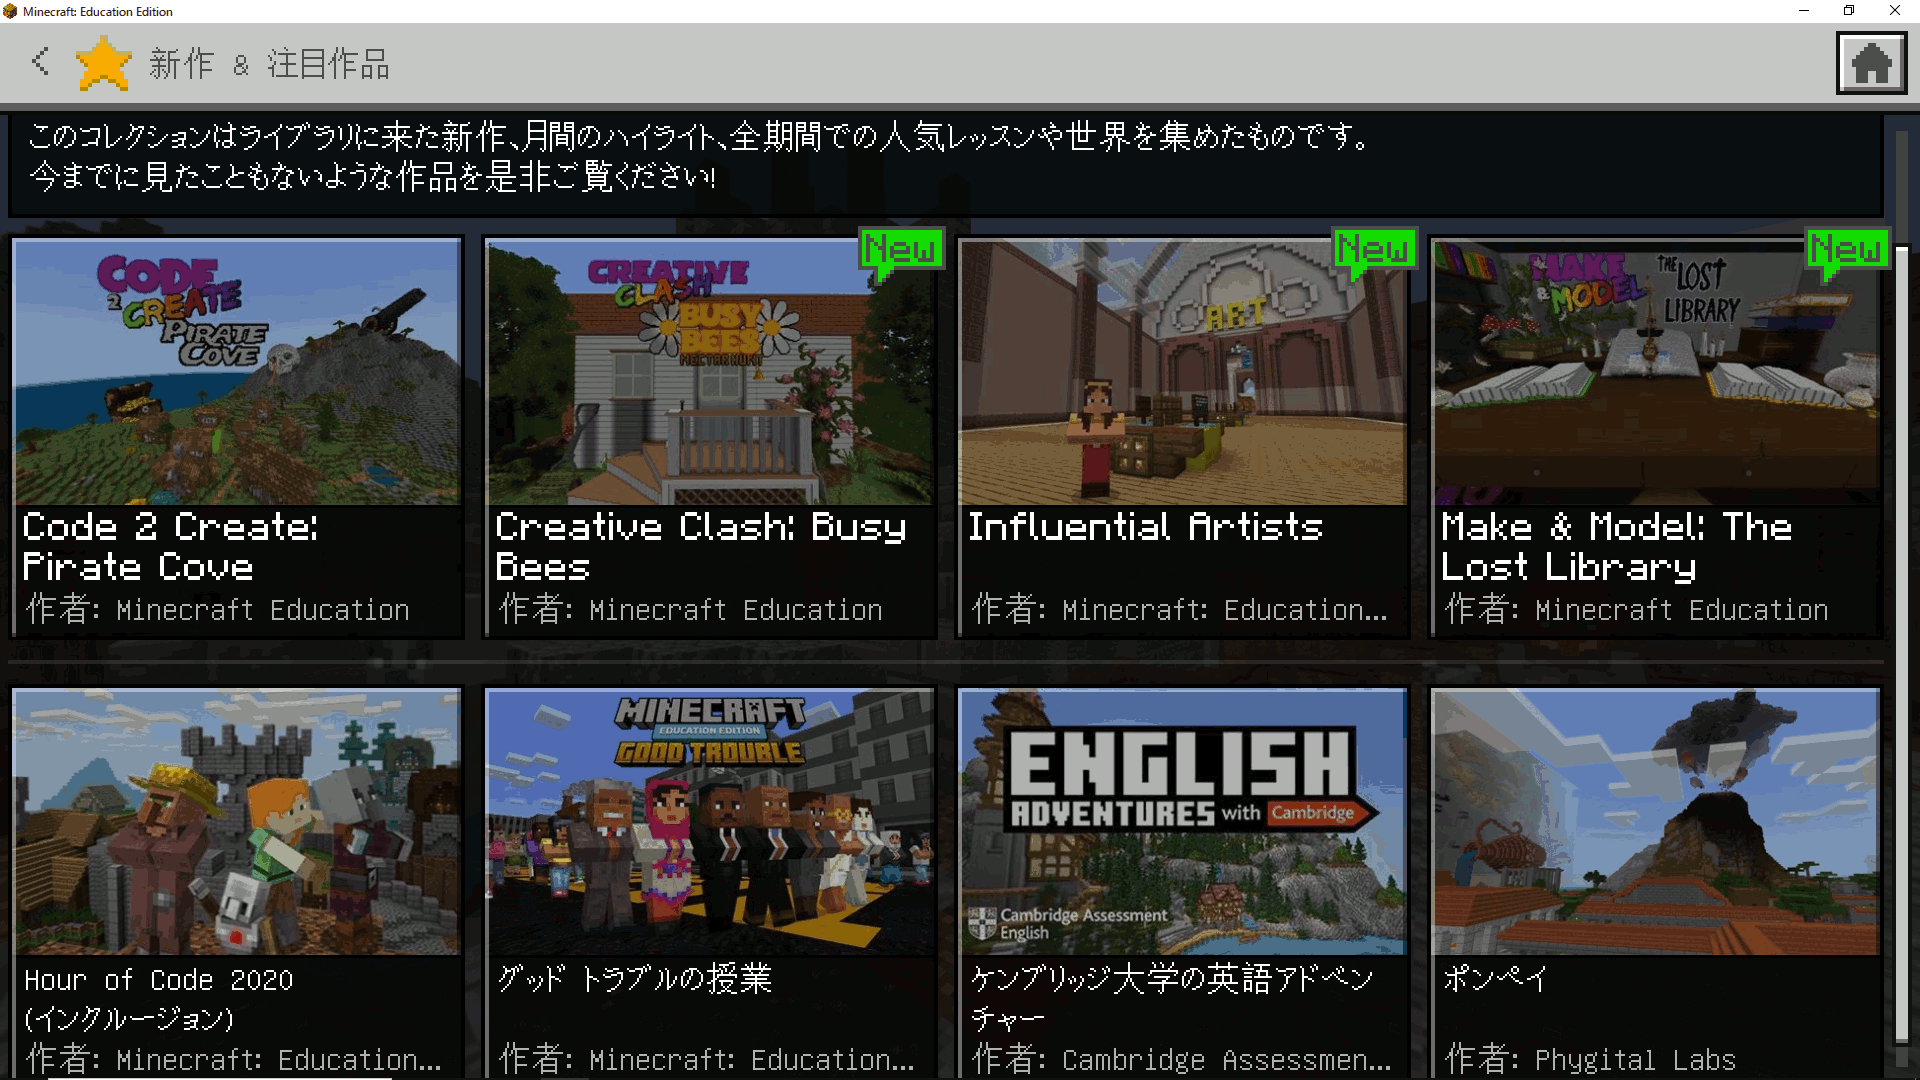Open Hour of Code 2020 thumbnail
Image resolution: width=1920 pixels, height=1080 pixels.
(237, 822)
